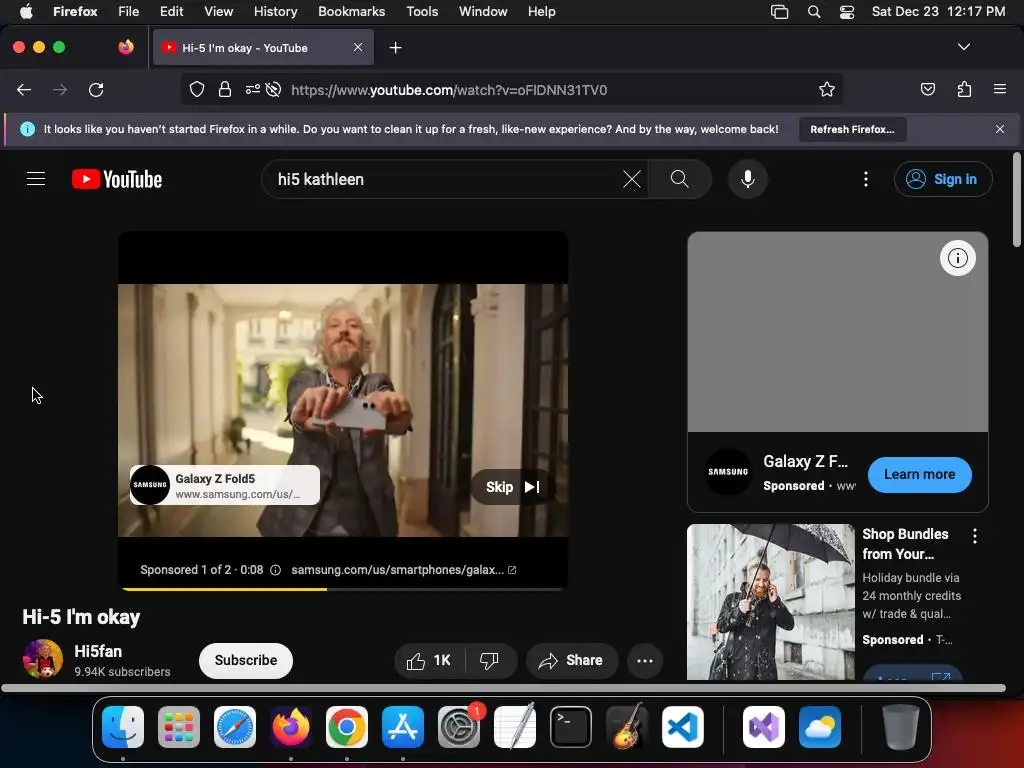Click the page vertical scrollbar
The image size is (1024, 768).
tap(1016, 200)
